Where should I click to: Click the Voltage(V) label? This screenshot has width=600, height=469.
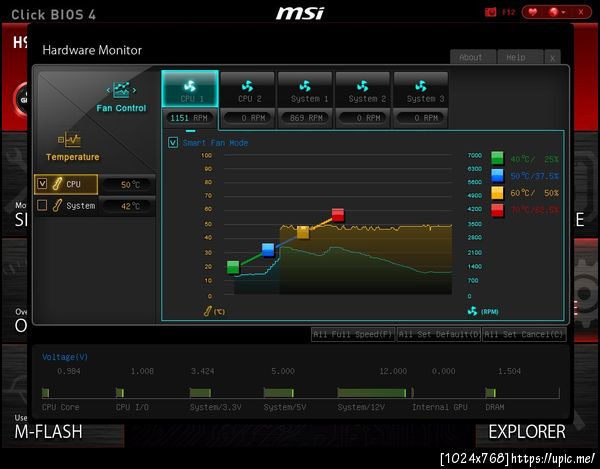point(65,357)
